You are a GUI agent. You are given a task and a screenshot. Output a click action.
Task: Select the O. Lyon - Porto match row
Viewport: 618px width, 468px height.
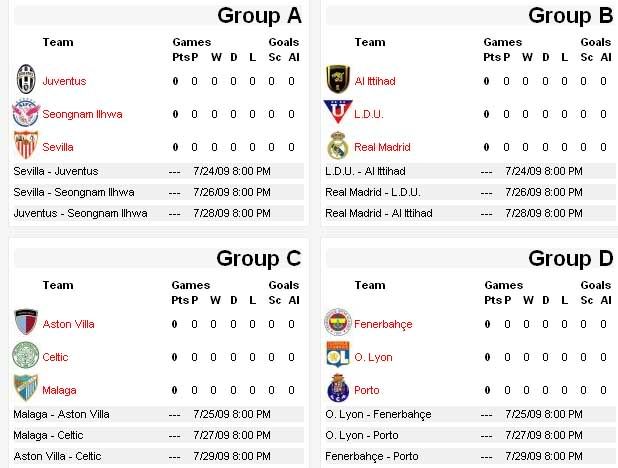coord(470,435)
